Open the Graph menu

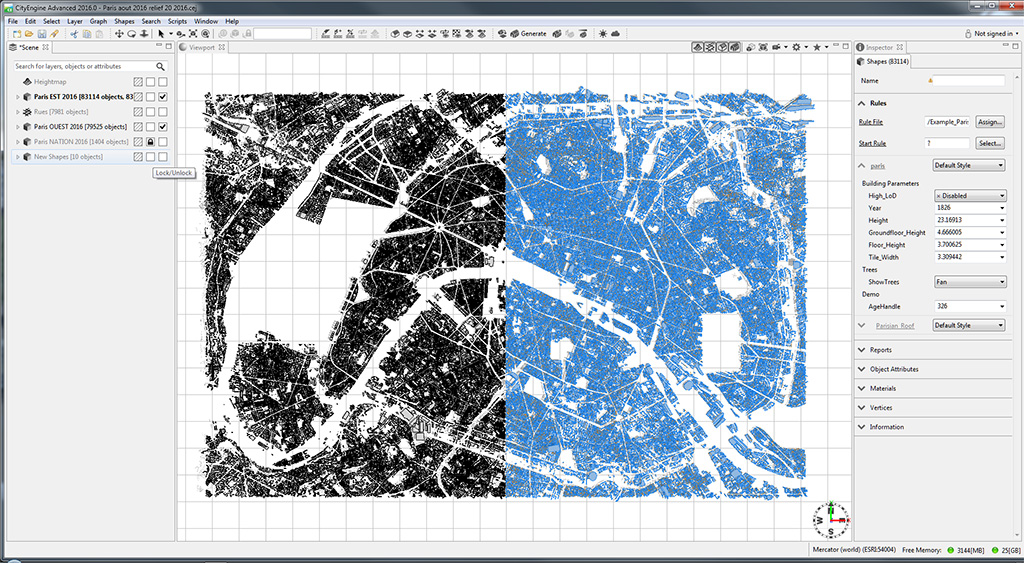pos(98,21)
